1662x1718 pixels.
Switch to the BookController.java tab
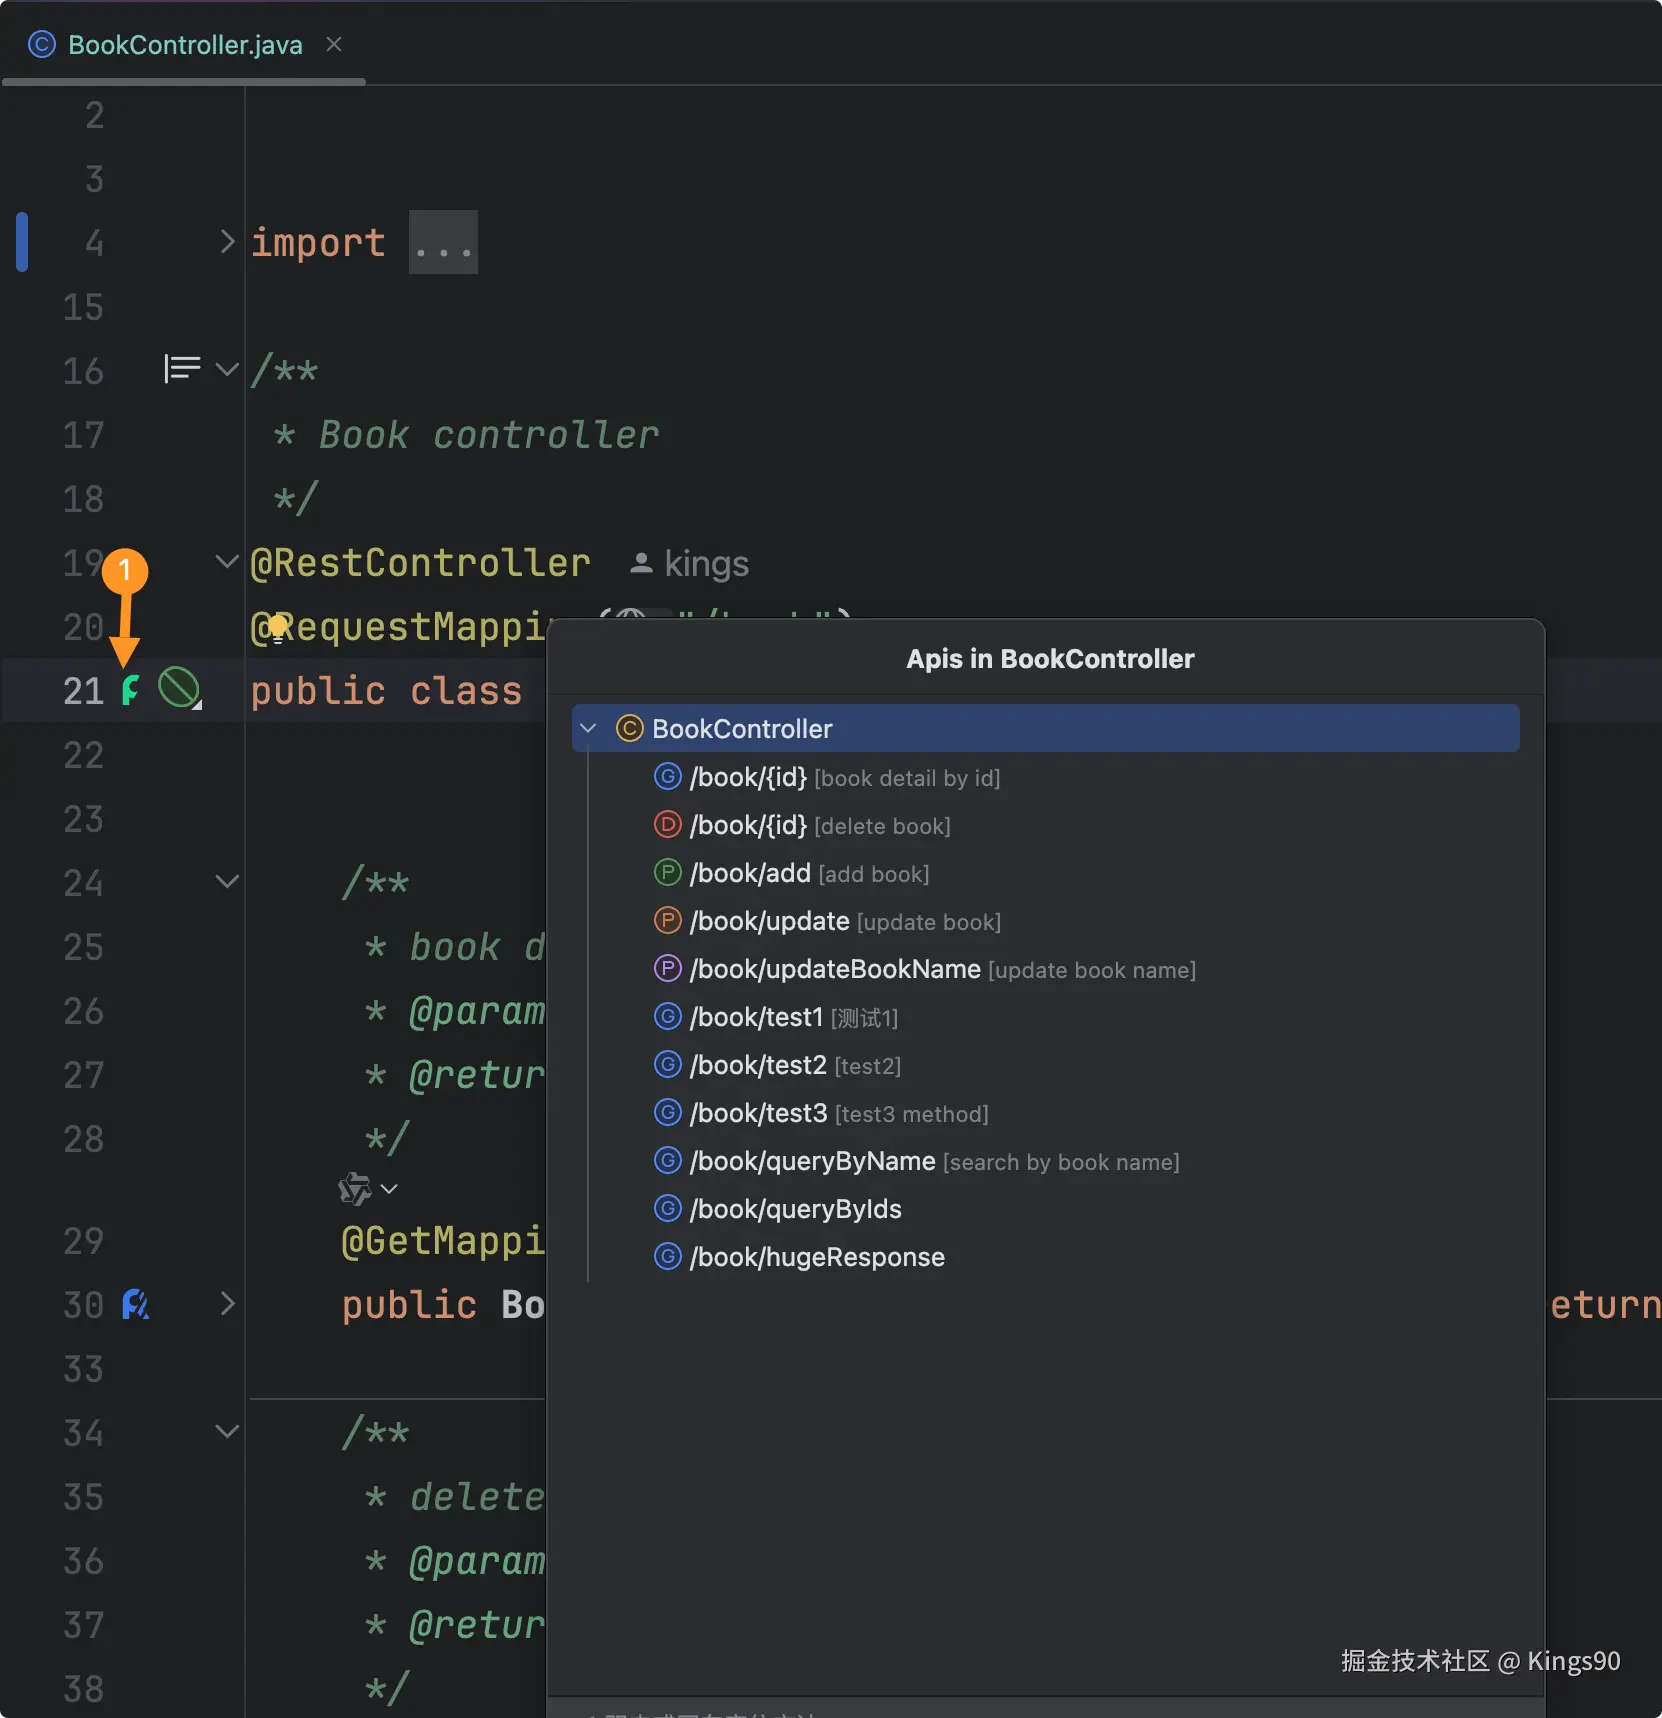click(185, 45)
